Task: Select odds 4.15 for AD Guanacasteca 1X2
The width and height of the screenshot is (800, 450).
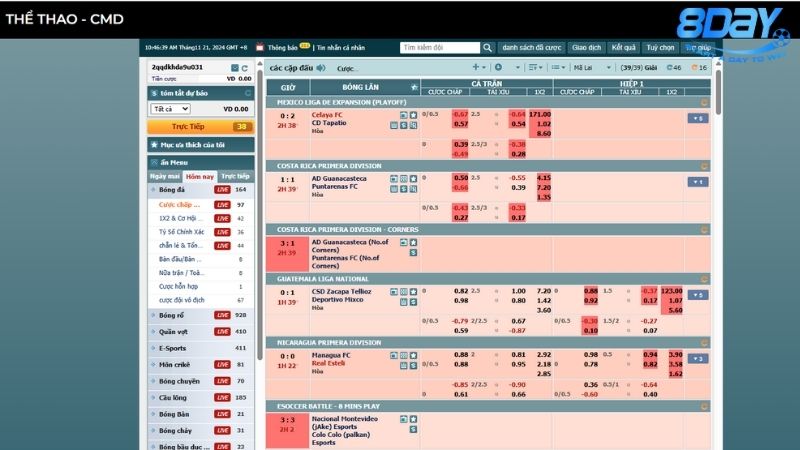Action: pyautogui.click(x=544, y=178)
